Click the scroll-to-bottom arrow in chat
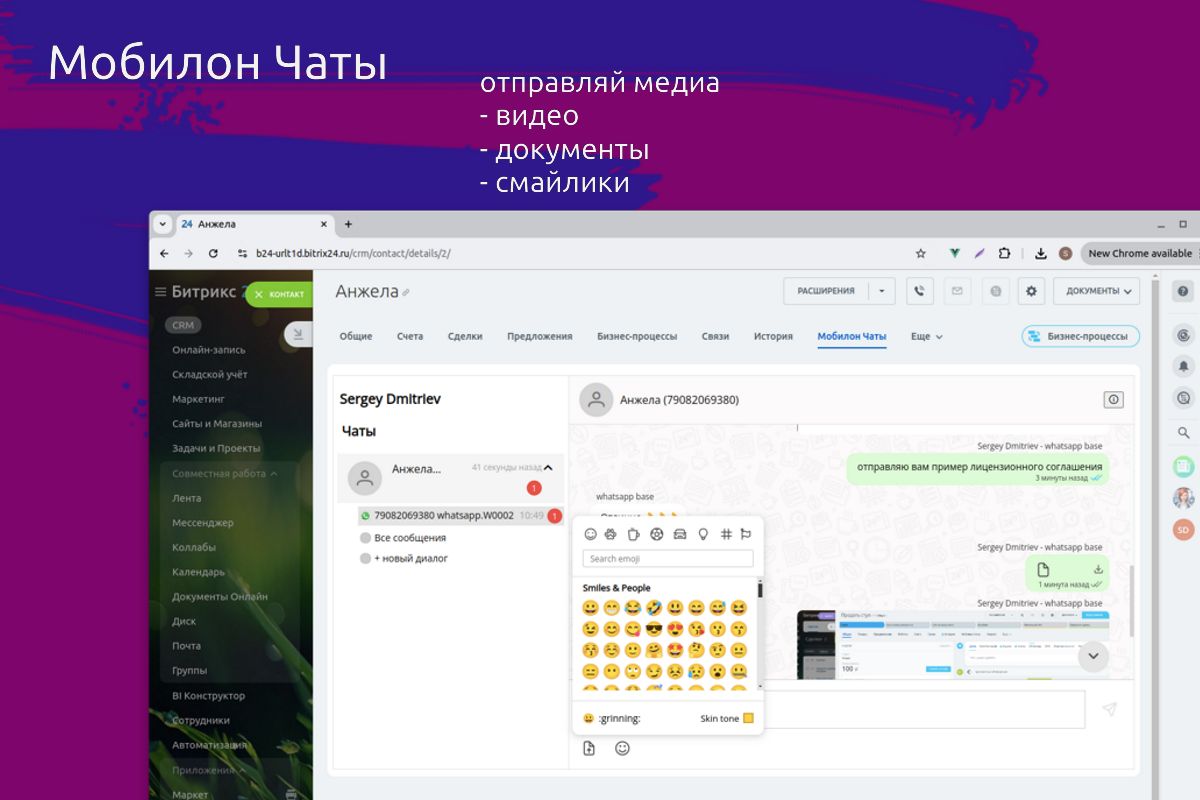Screen dimensions: 1200x800 pyautogui.click(x=1093, y=656)
